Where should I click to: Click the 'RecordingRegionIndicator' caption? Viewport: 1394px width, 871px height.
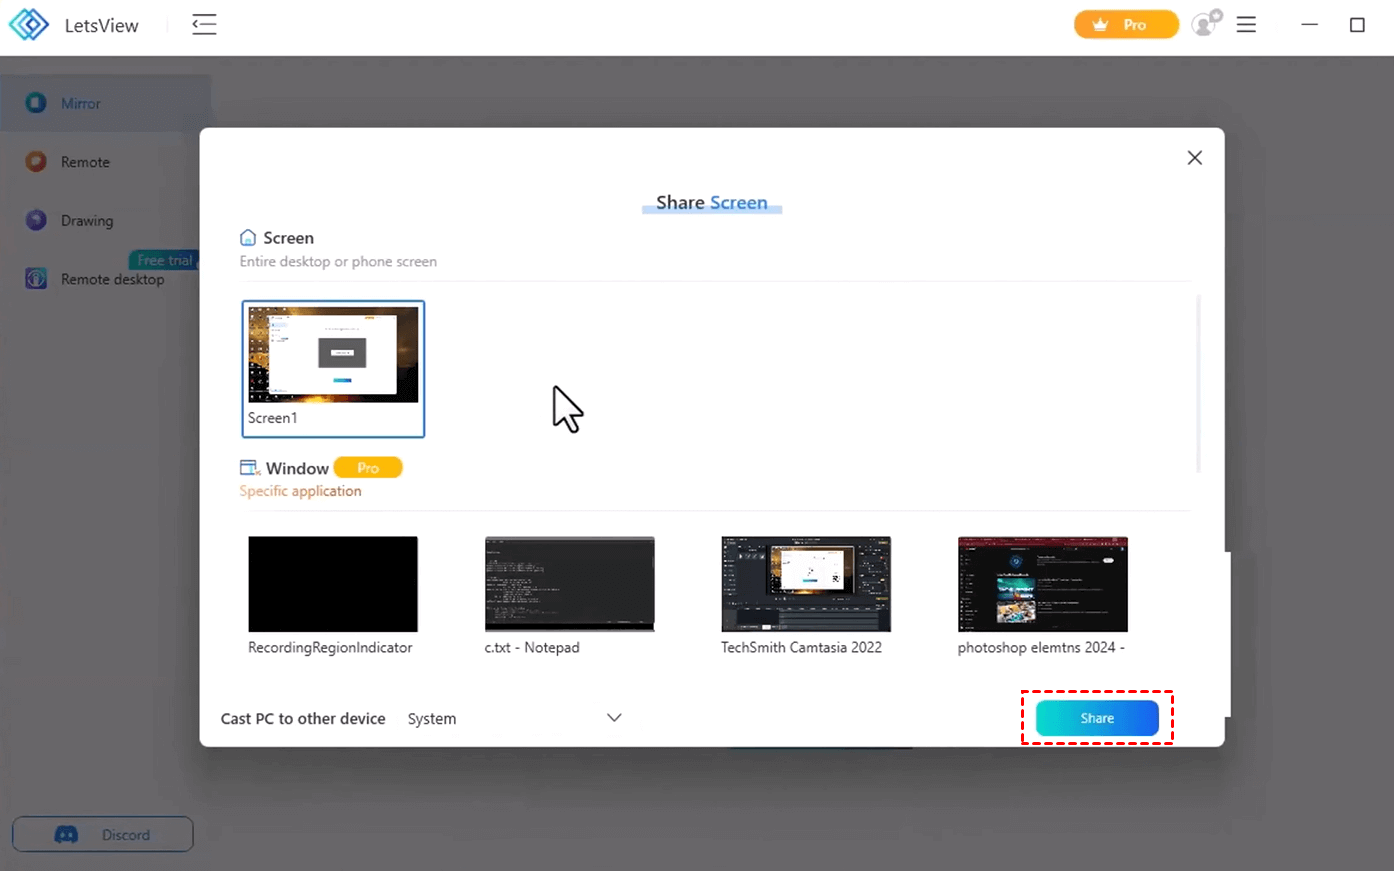point(330,648)
